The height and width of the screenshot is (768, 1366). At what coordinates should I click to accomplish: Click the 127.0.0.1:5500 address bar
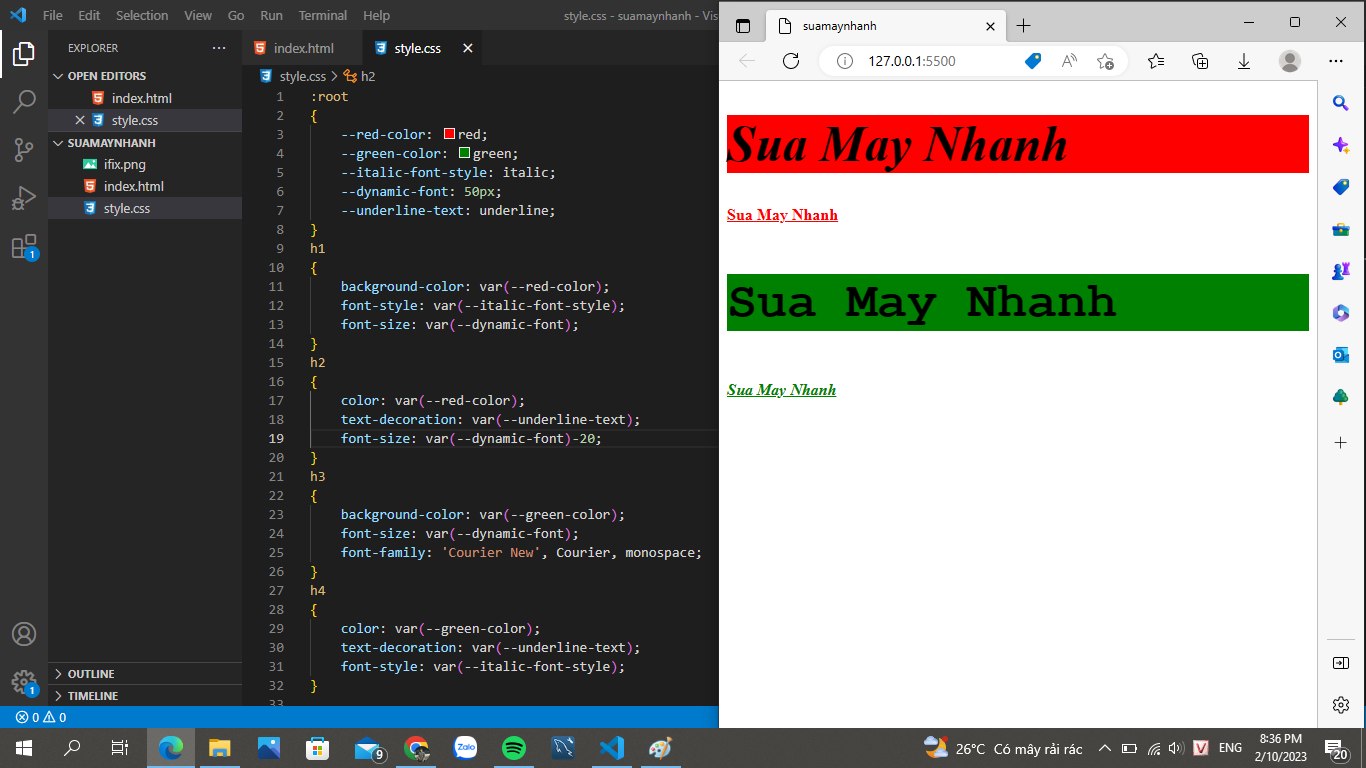tap(912, 61)
